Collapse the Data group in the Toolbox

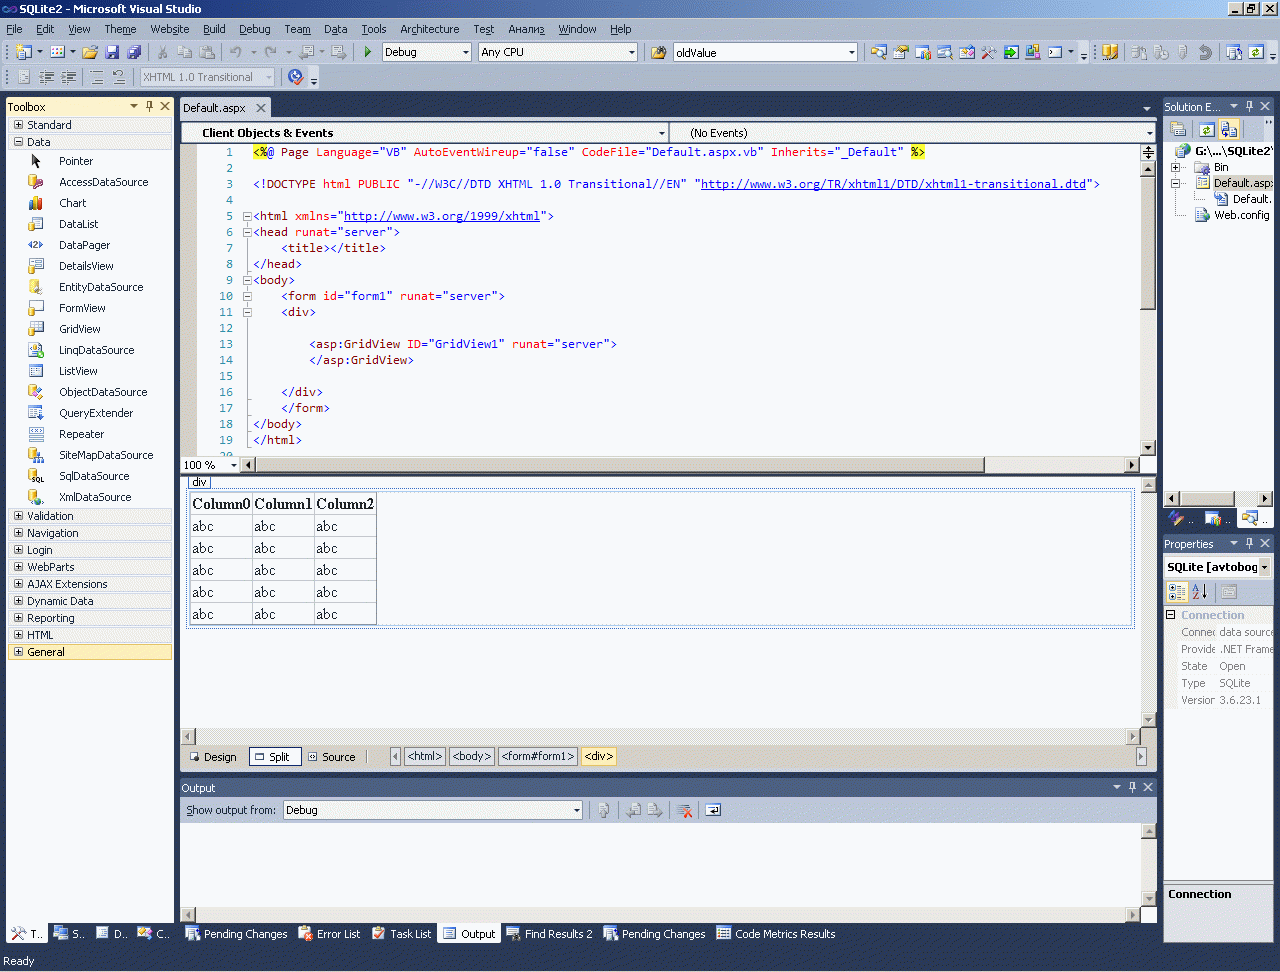pos(18,142)
